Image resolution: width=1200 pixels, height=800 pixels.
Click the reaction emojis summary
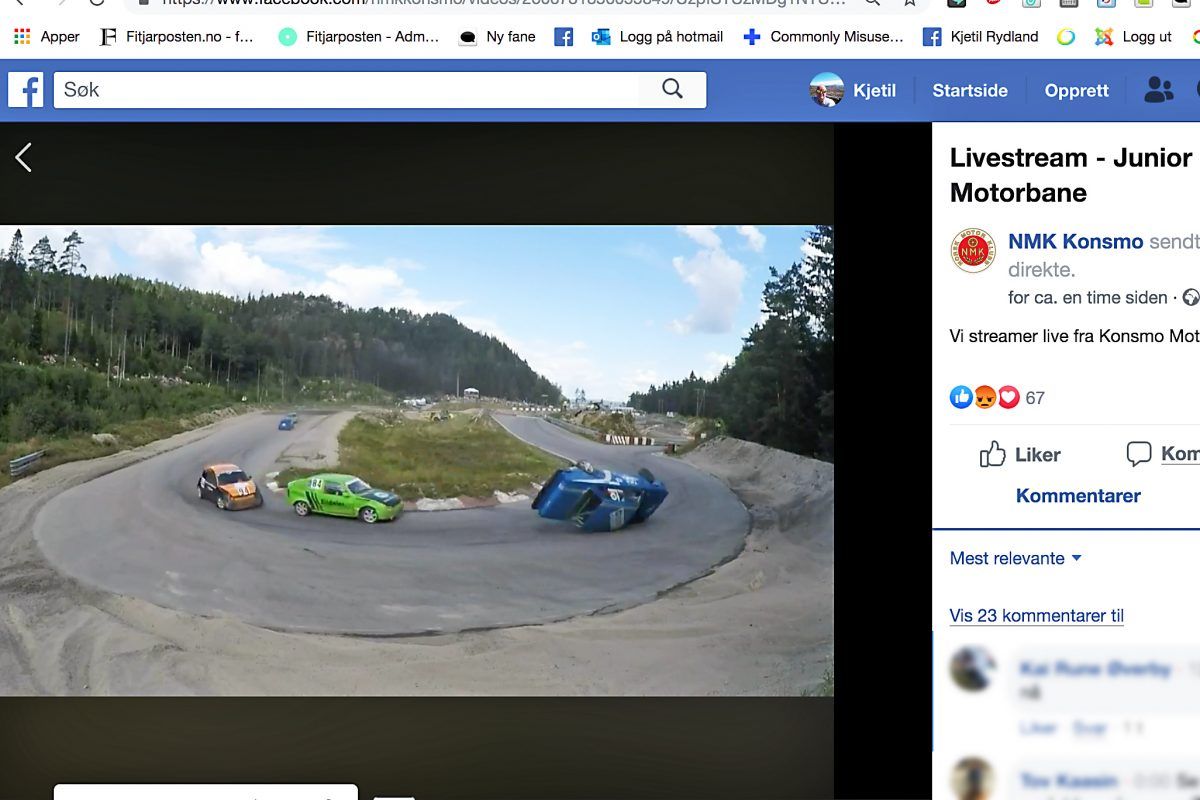coord(985,397)
